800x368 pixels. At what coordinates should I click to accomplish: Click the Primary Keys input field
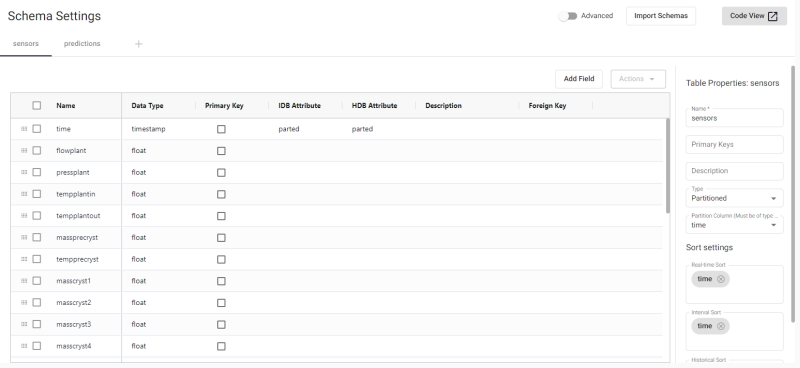click(734, 144)
